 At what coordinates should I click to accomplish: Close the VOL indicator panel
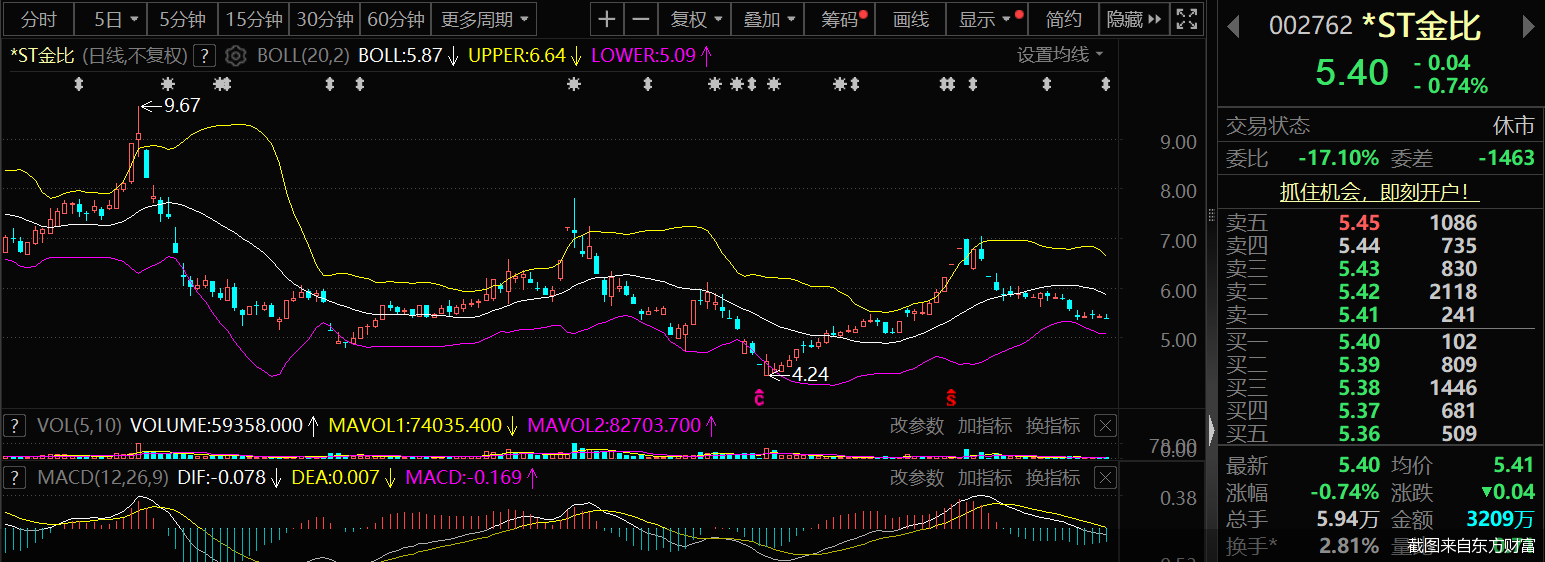click(1105, 426)
